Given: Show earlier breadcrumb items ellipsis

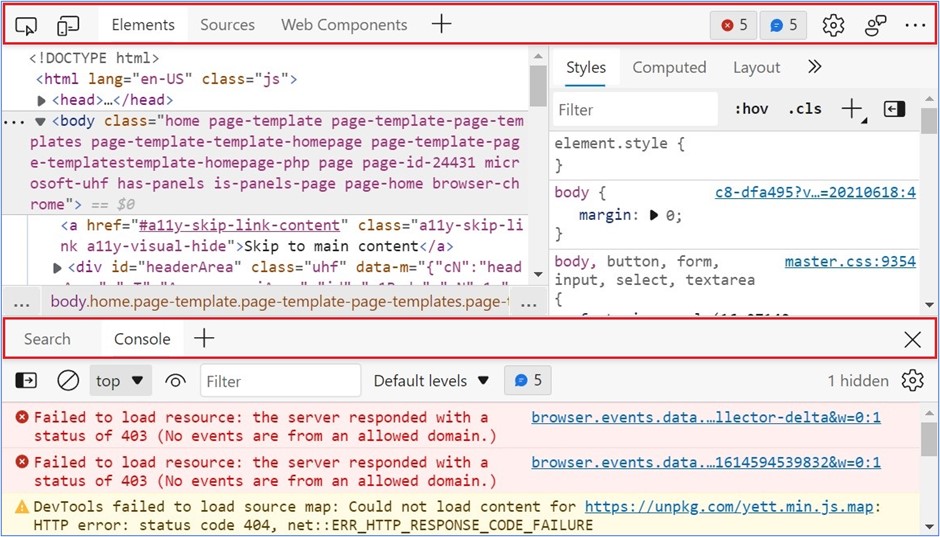Looking at the screenshot, I should pos(22,303).
